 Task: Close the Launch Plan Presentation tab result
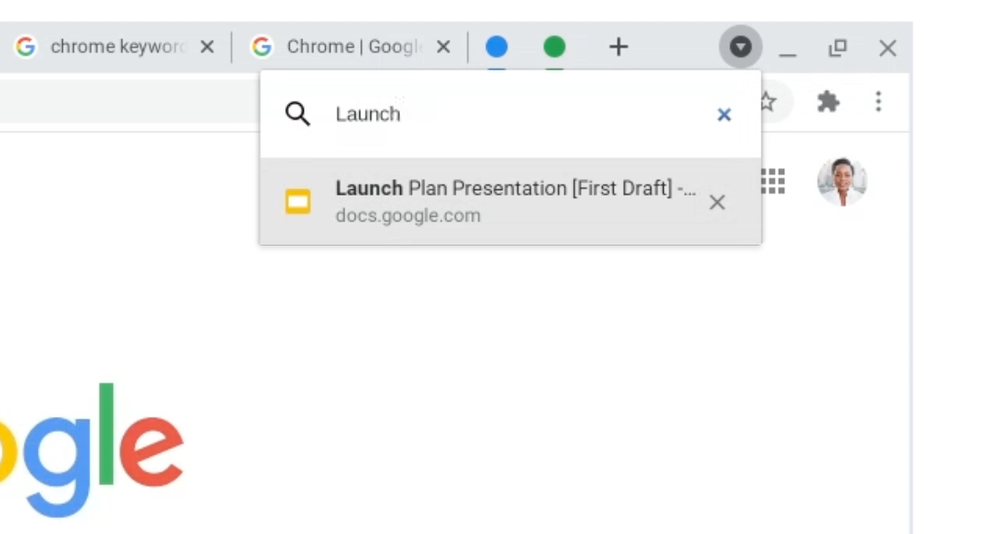click(717, 202)
